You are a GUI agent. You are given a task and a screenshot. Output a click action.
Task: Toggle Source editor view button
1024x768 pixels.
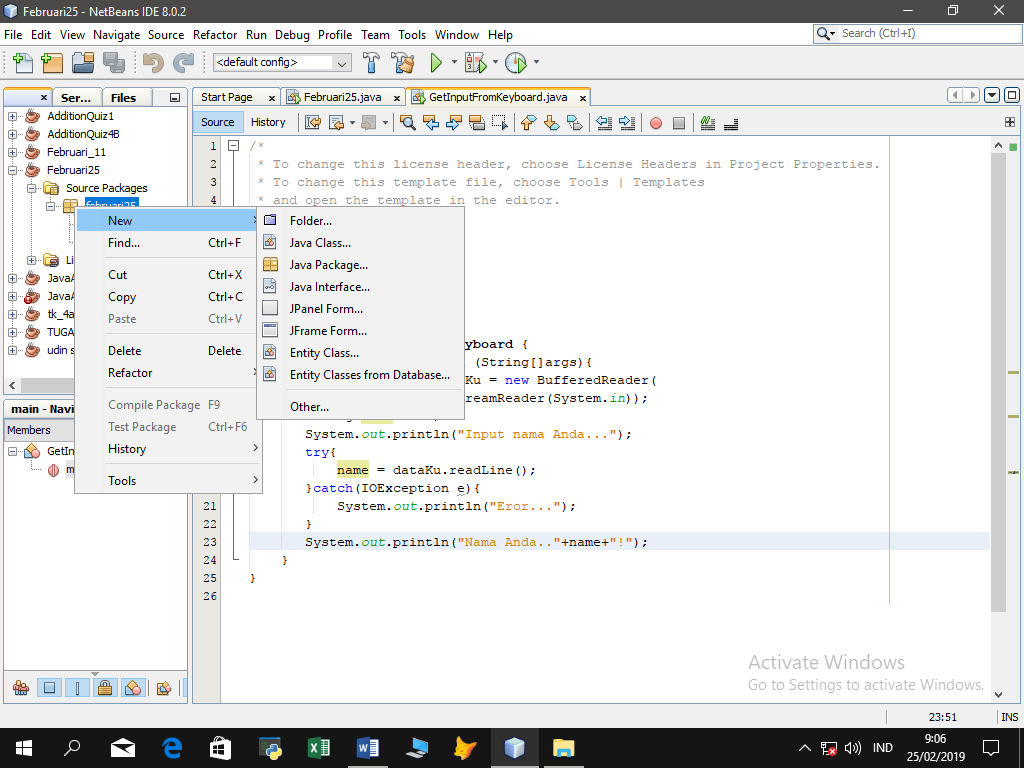[217, 122]
